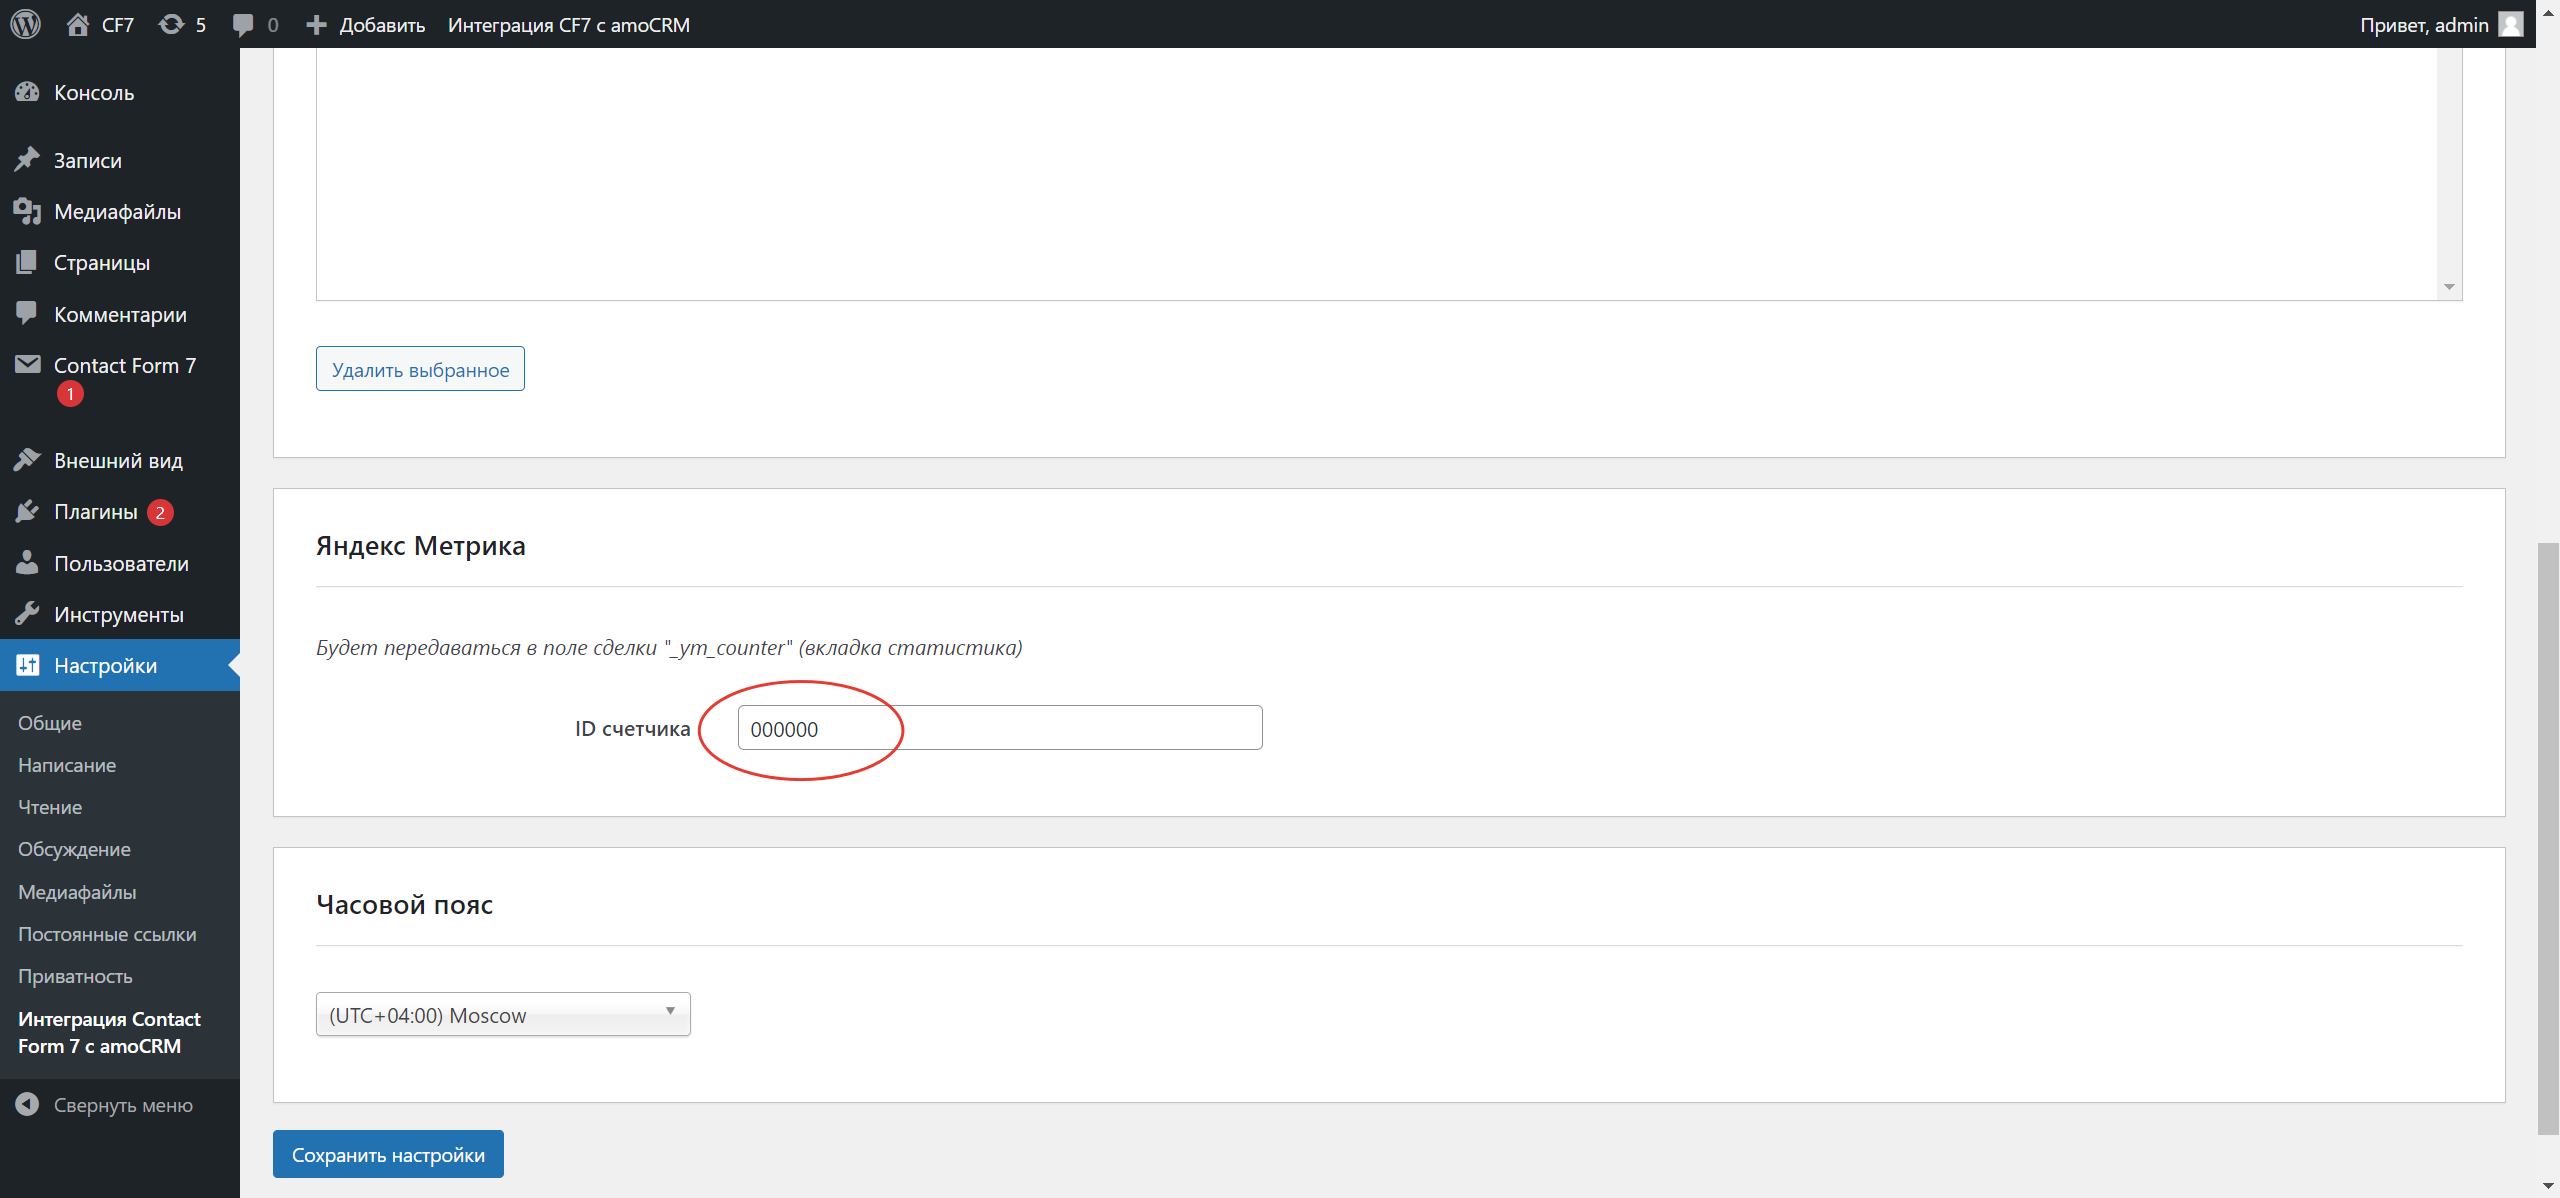2560x1198 pixels.
Task: Select Приватность from the settings menu
Action: (x=75, y=976)
